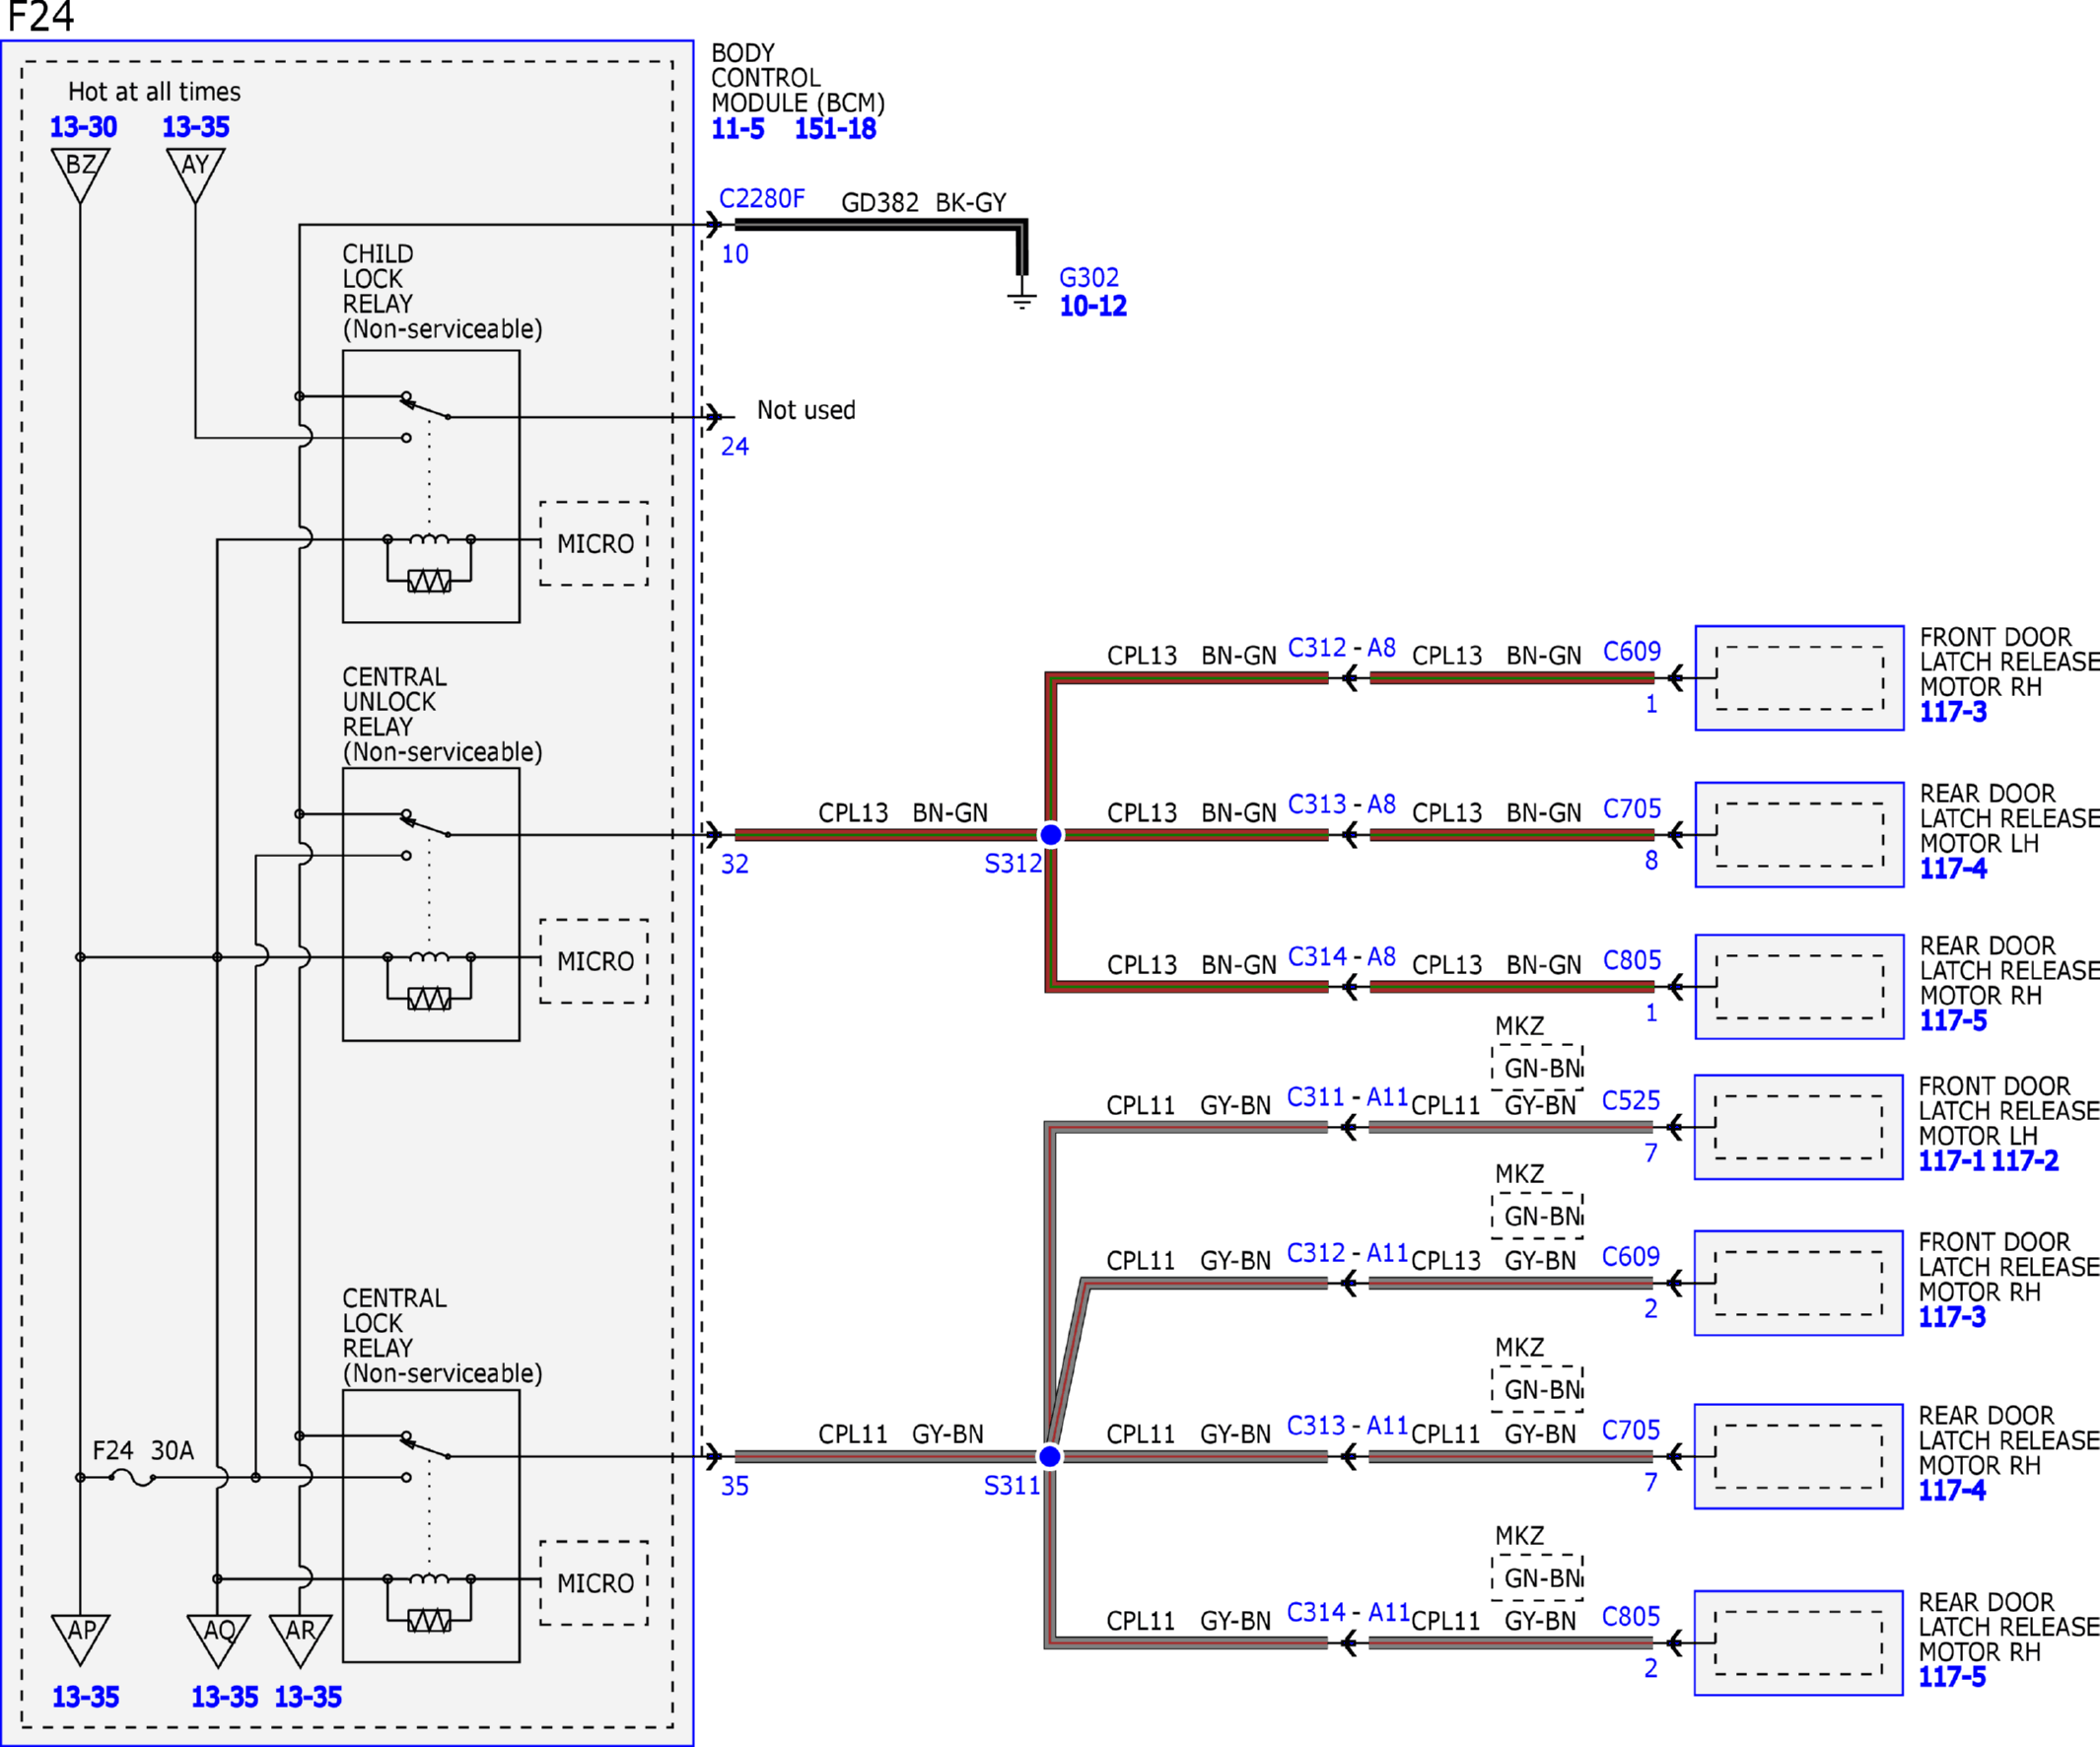
Task: Open the 13-35 page link above AY
Action: (x=196, y=127)
